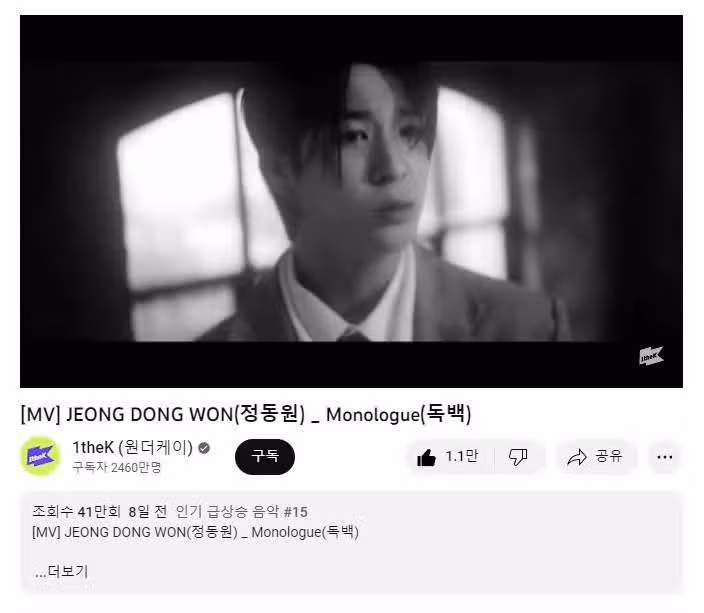Click the verified checkmark badge

point(204,448)
